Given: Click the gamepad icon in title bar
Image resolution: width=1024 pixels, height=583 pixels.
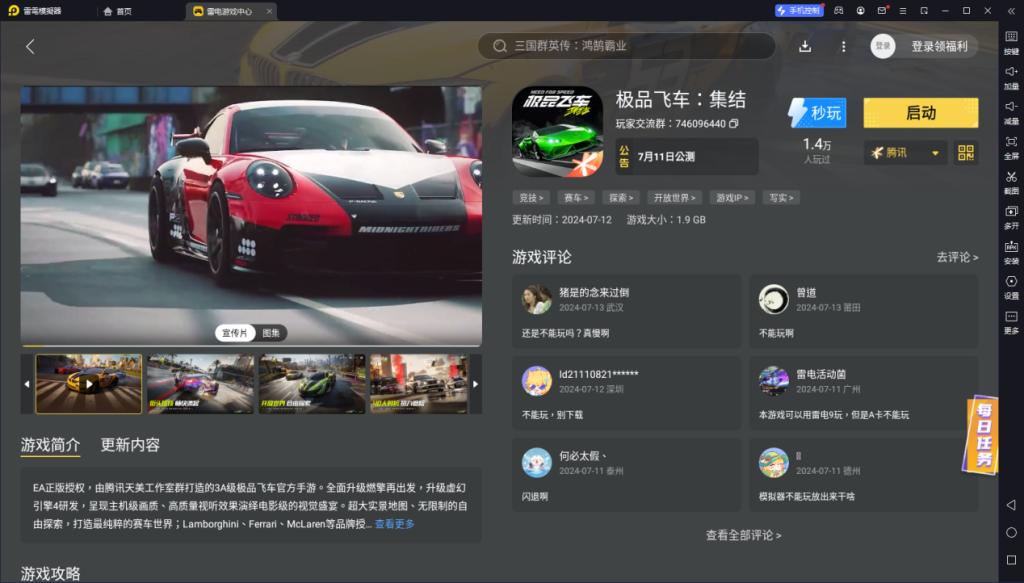Looking at the screenshot, I should click(839, 10).
